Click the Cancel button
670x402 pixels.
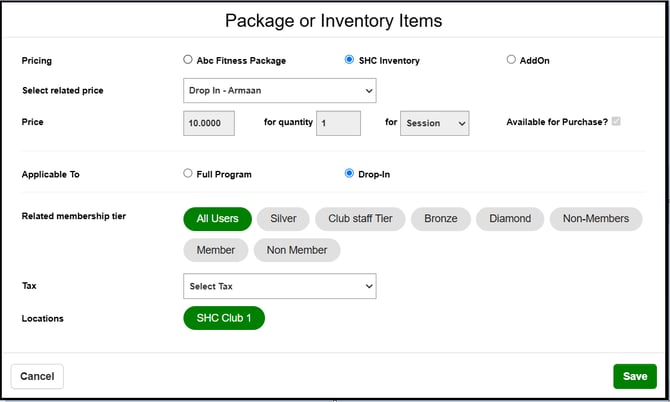(37, 376)
